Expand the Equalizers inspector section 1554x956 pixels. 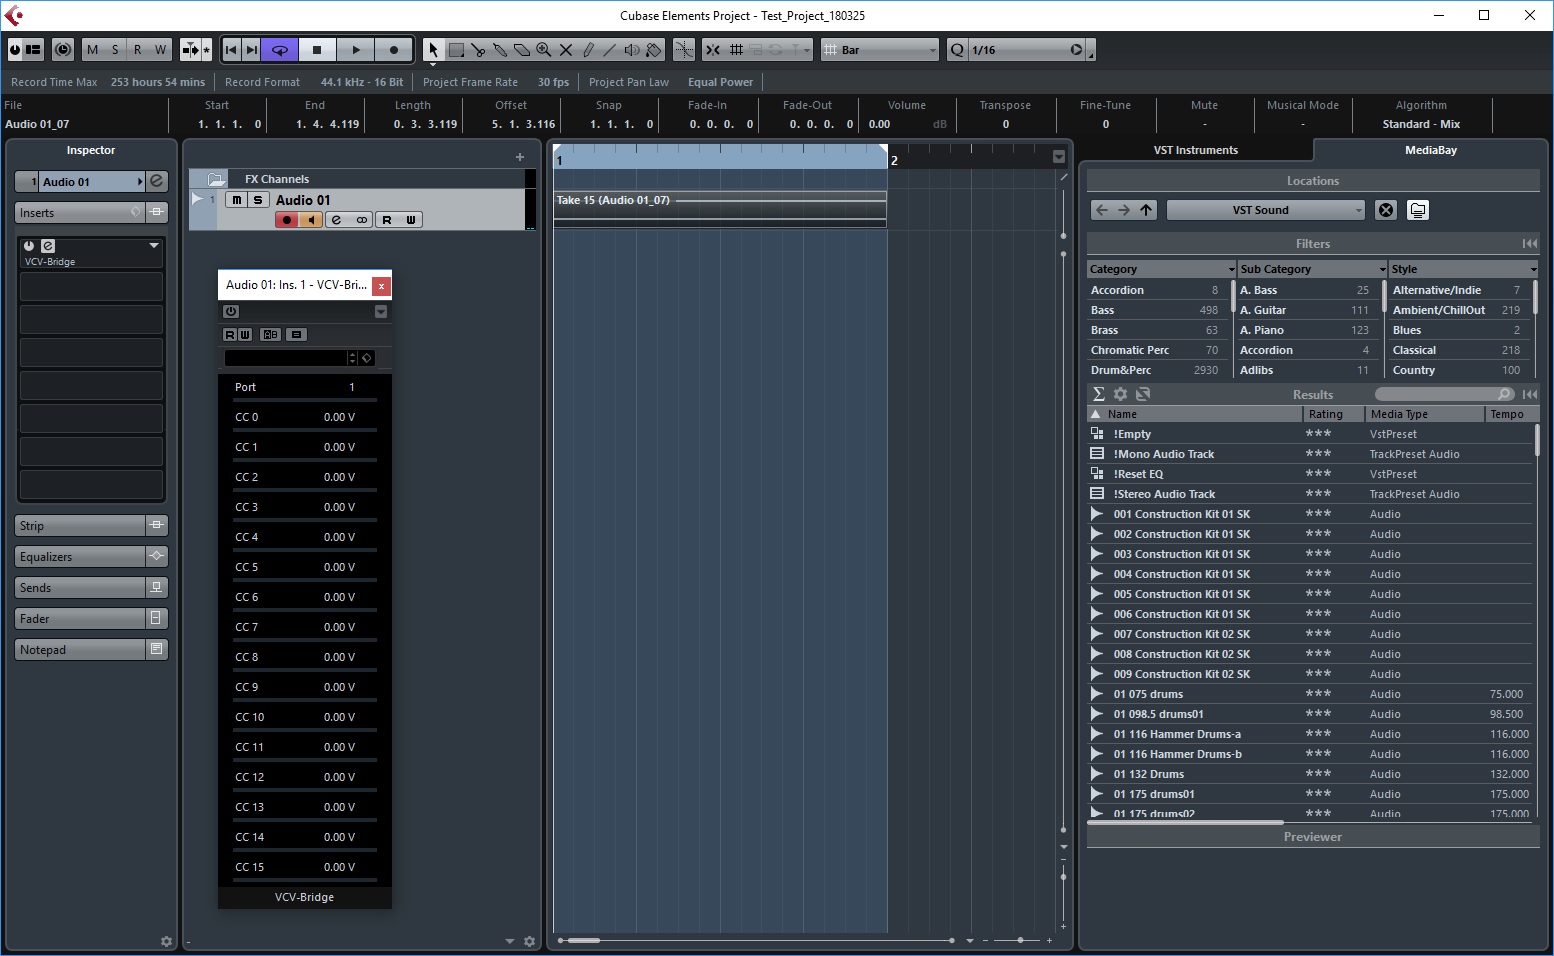tap(80, 557)
